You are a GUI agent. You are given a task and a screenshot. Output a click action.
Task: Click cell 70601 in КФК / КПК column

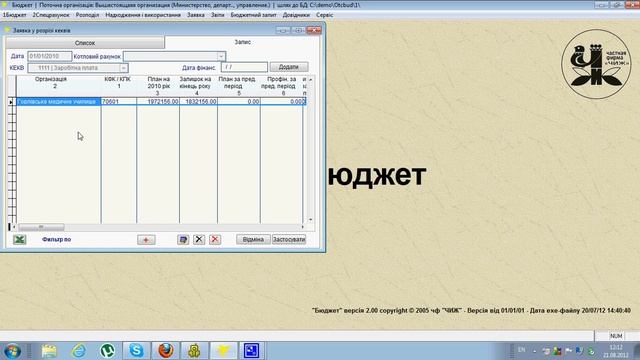pos(119,101)
